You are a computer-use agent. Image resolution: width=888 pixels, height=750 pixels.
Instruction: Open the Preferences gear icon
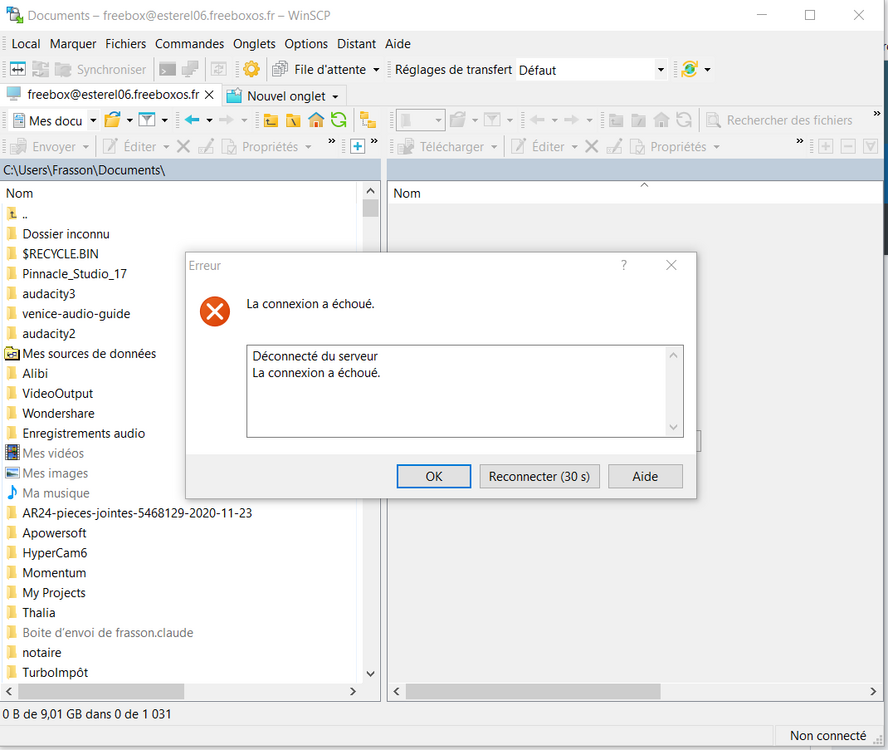tap(251, 69)
